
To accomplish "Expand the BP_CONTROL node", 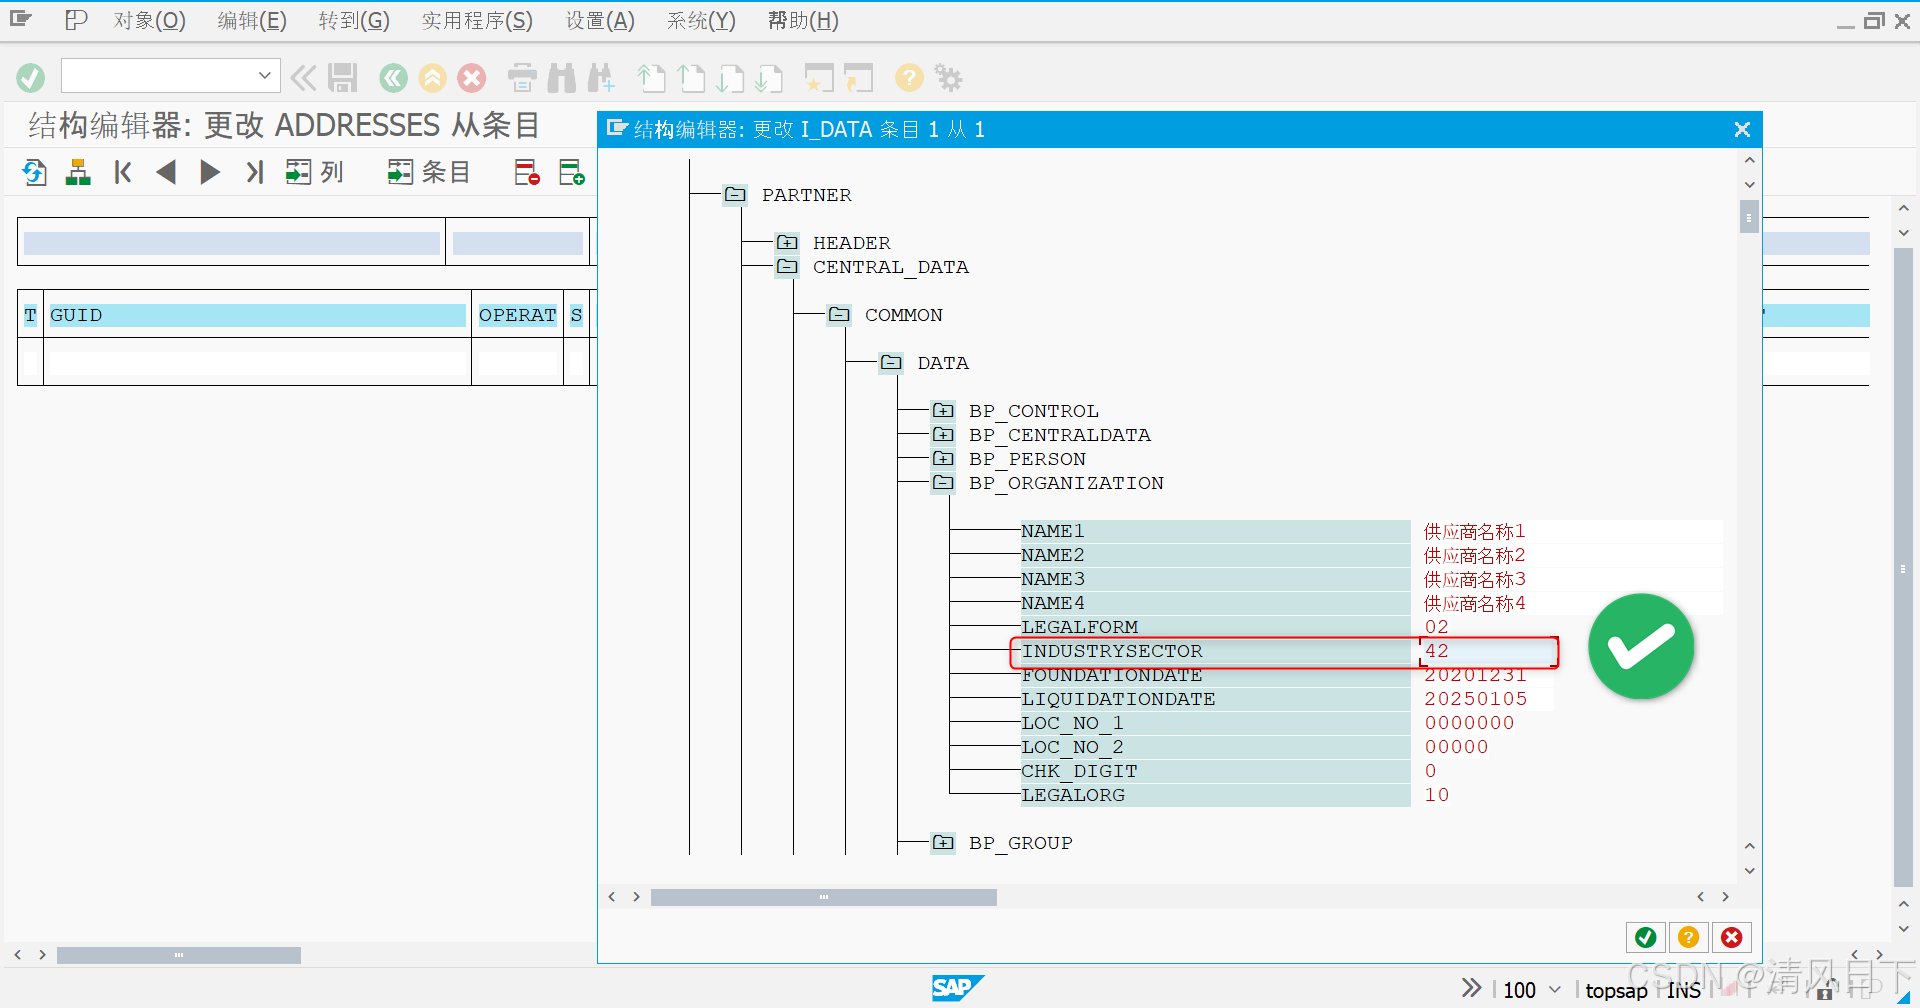I will coord(943,411).
